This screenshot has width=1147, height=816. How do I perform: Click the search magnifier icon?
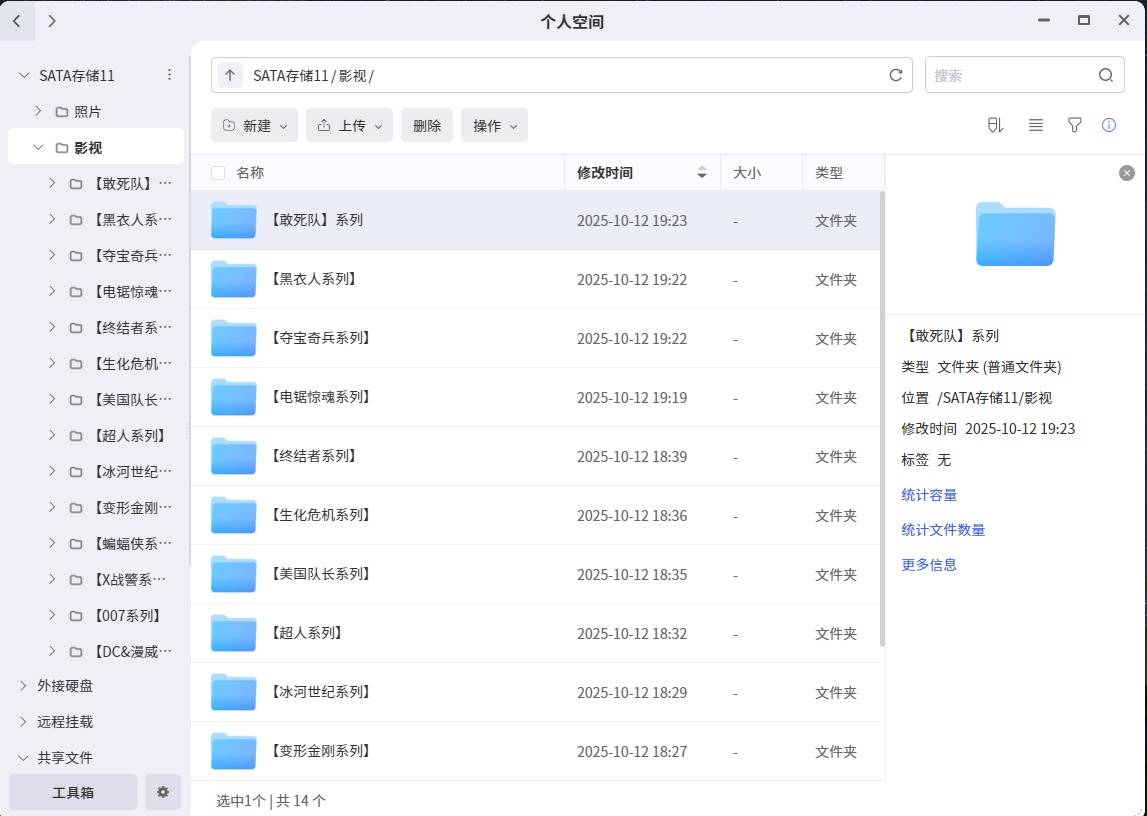(x=1105, y=75)
